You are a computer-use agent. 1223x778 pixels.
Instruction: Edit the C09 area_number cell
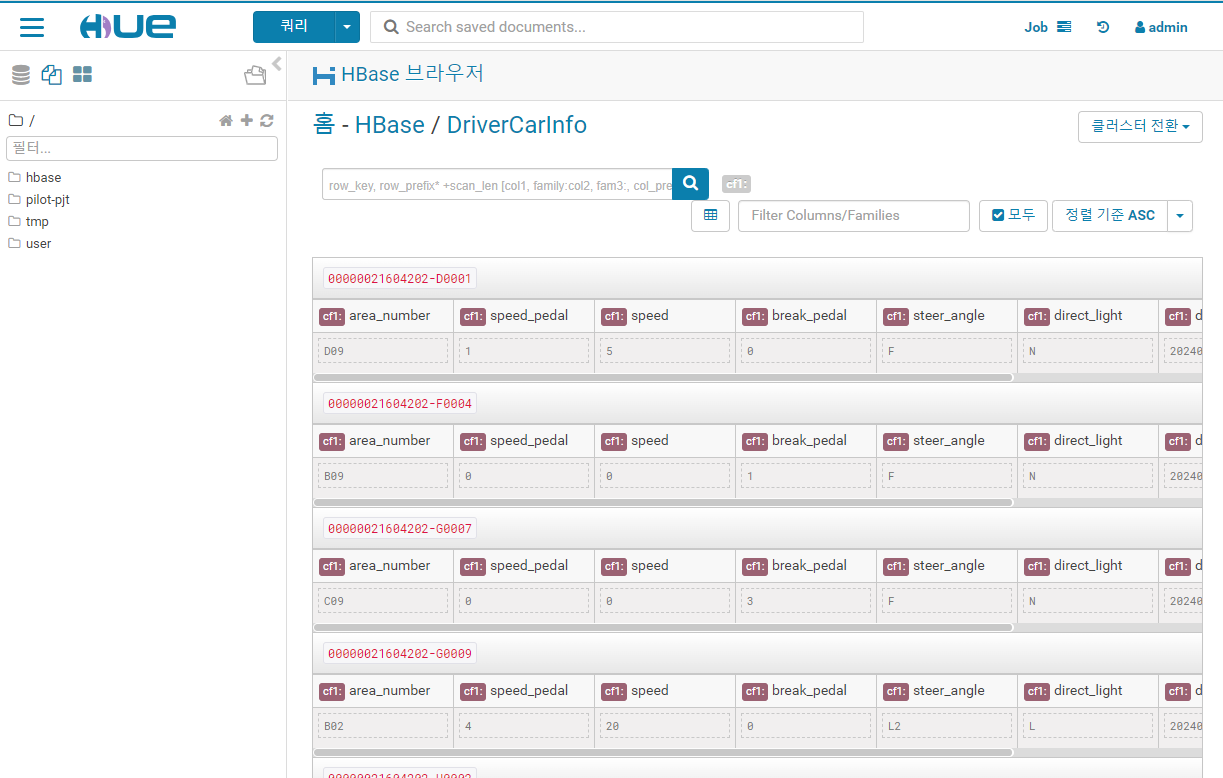pyautogui.click(x=383, y=601)
